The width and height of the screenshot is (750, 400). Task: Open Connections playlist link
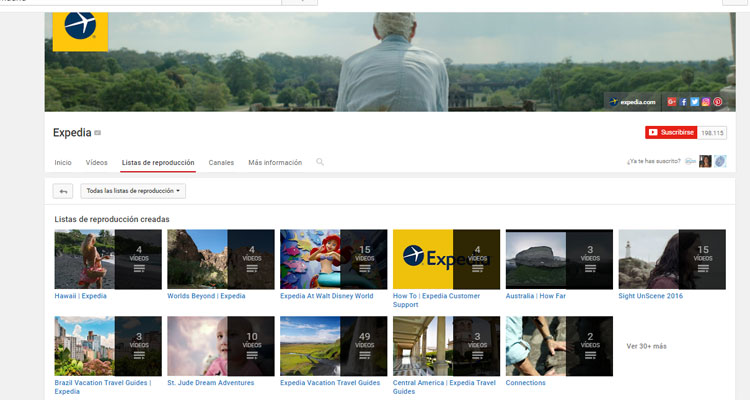[x=526, y=383]
